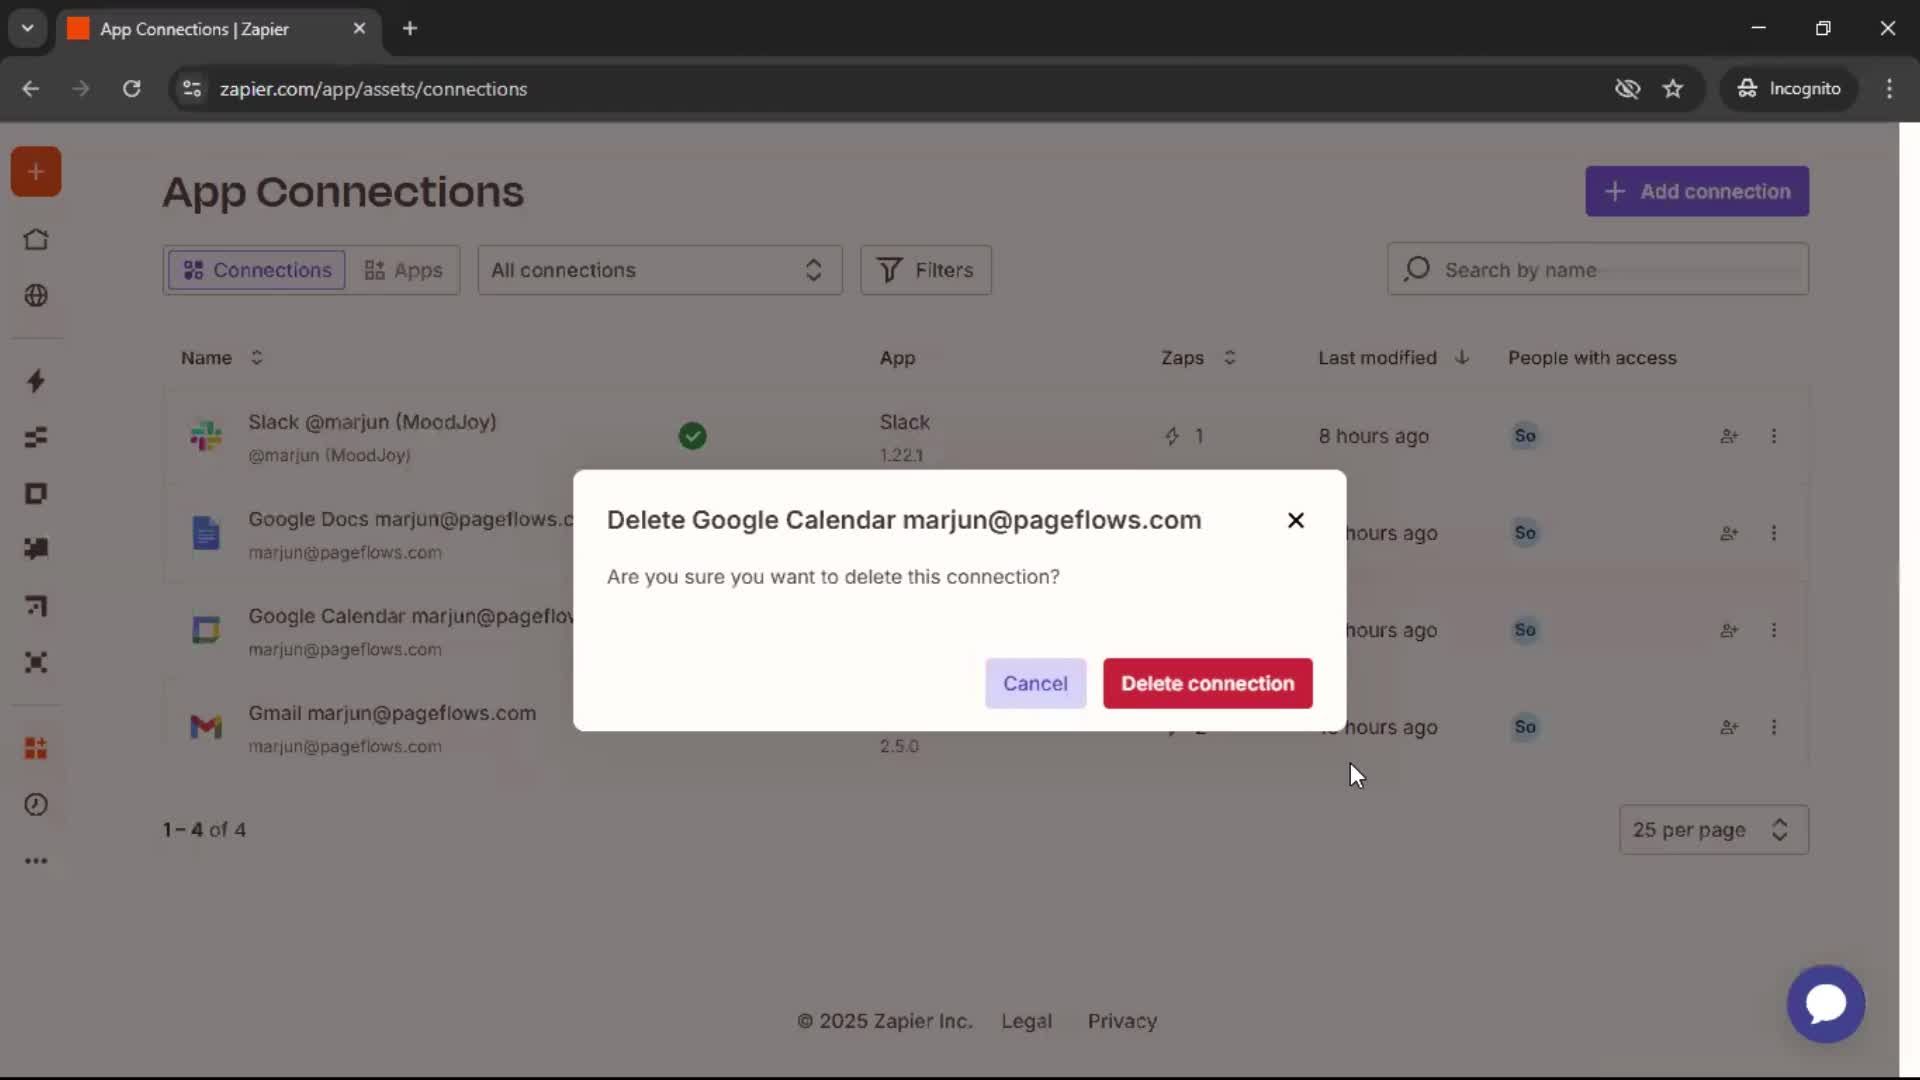Sort by Last modified column header

coord(1393,358)
